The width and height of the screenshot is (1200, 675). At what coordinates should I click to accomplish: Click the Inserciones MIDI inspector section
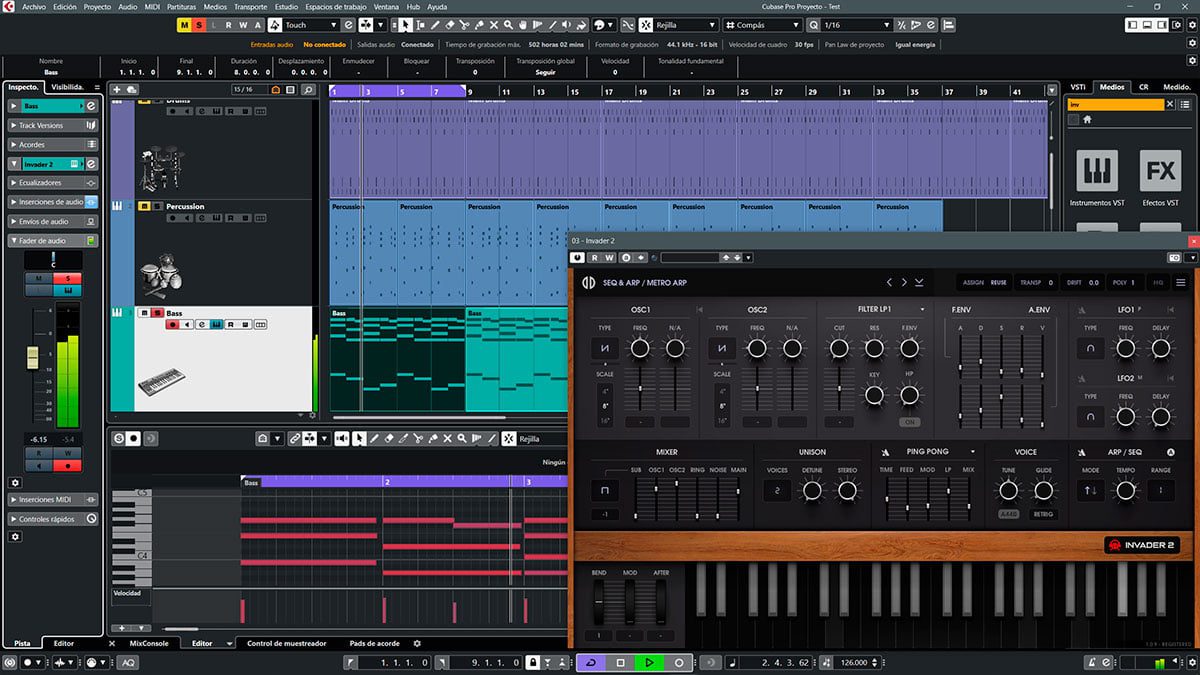pos(53,500)
